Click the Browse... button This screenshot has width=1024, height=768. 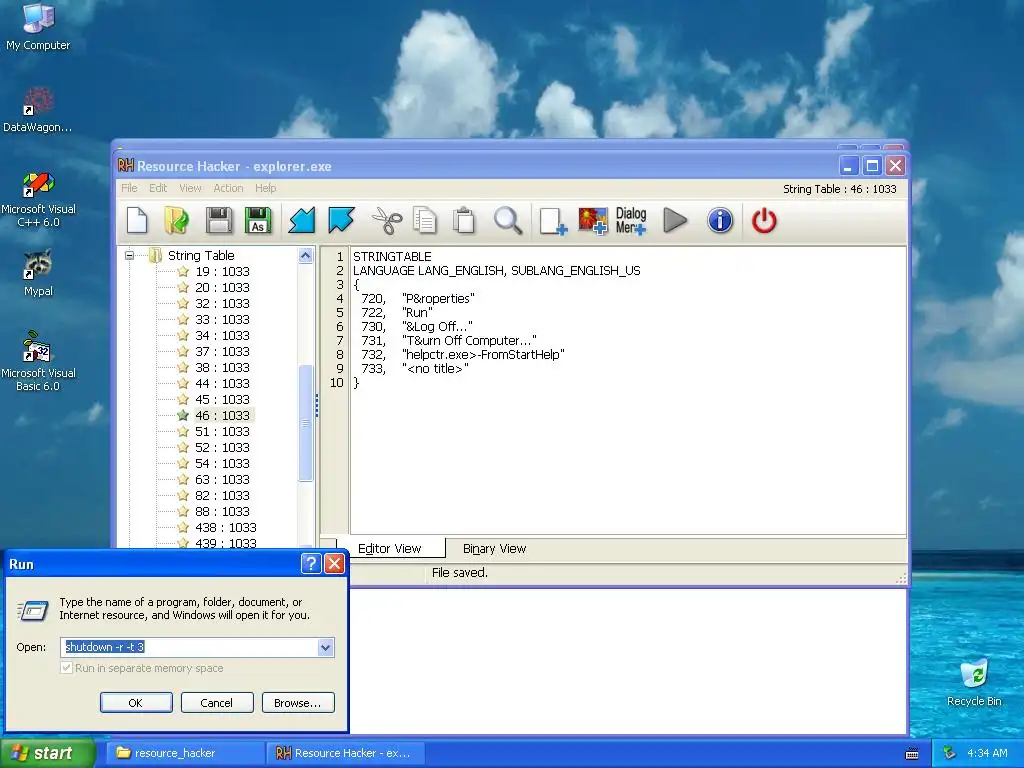pyautogui.click(x=298, y=703)
